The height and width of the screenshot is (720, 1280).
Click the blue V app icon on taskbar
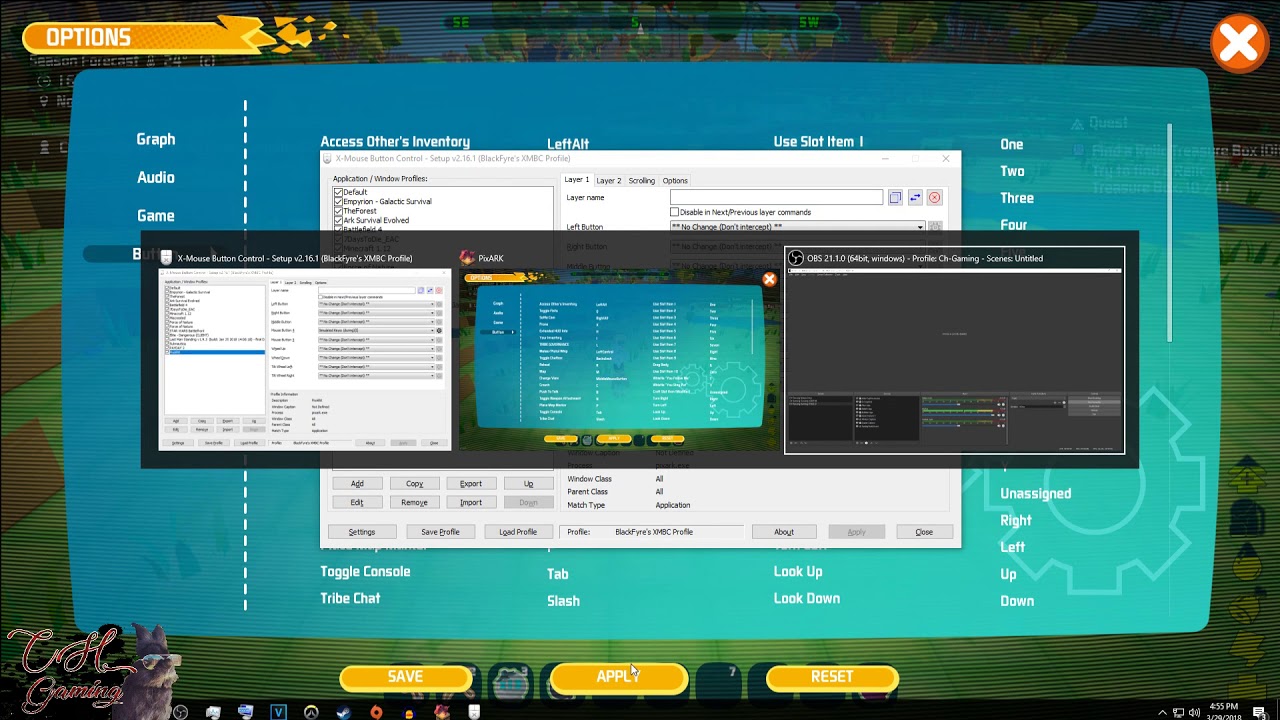tap(278, 712)
